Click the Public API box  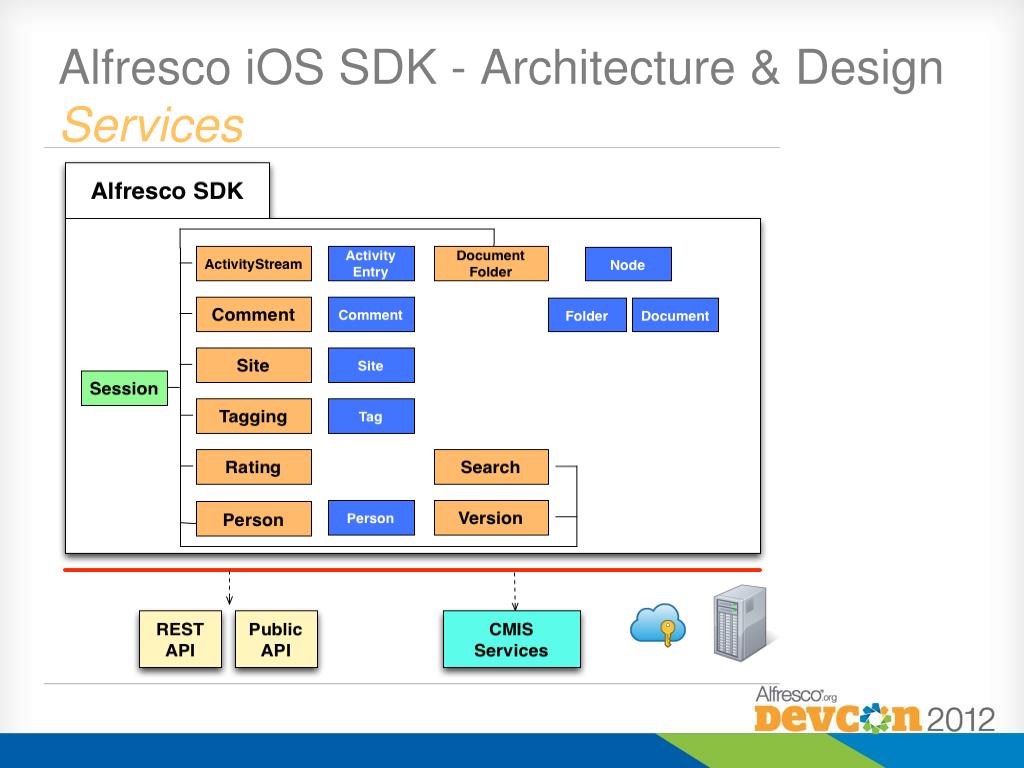[x=276, y=639]
